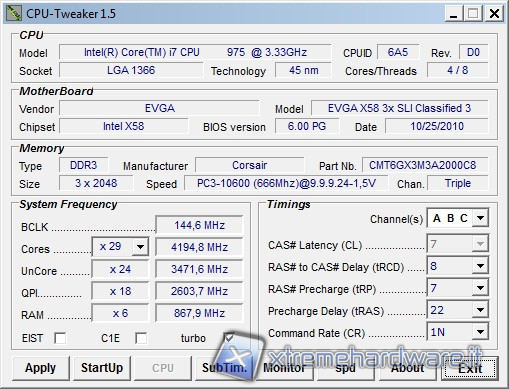The width and height of the screenshot is (509, 389).
Task: Toggle the C1E checkbox
Action: pos(141,338)
